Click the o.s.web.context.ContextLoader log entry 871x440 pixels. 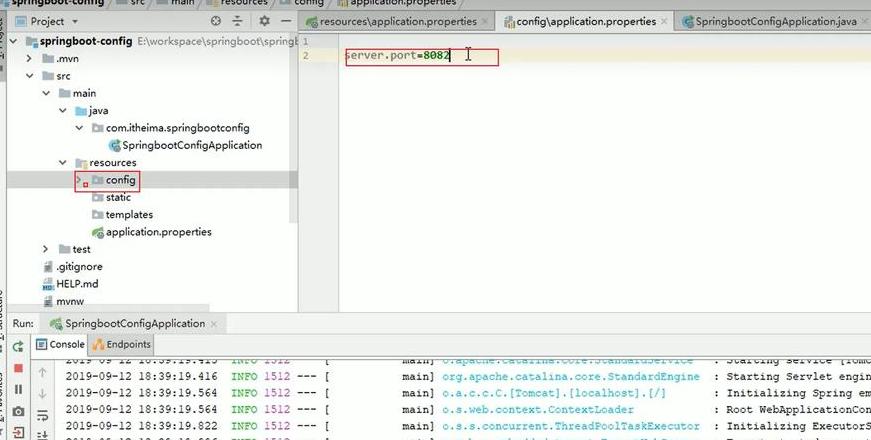coord(538,409)
